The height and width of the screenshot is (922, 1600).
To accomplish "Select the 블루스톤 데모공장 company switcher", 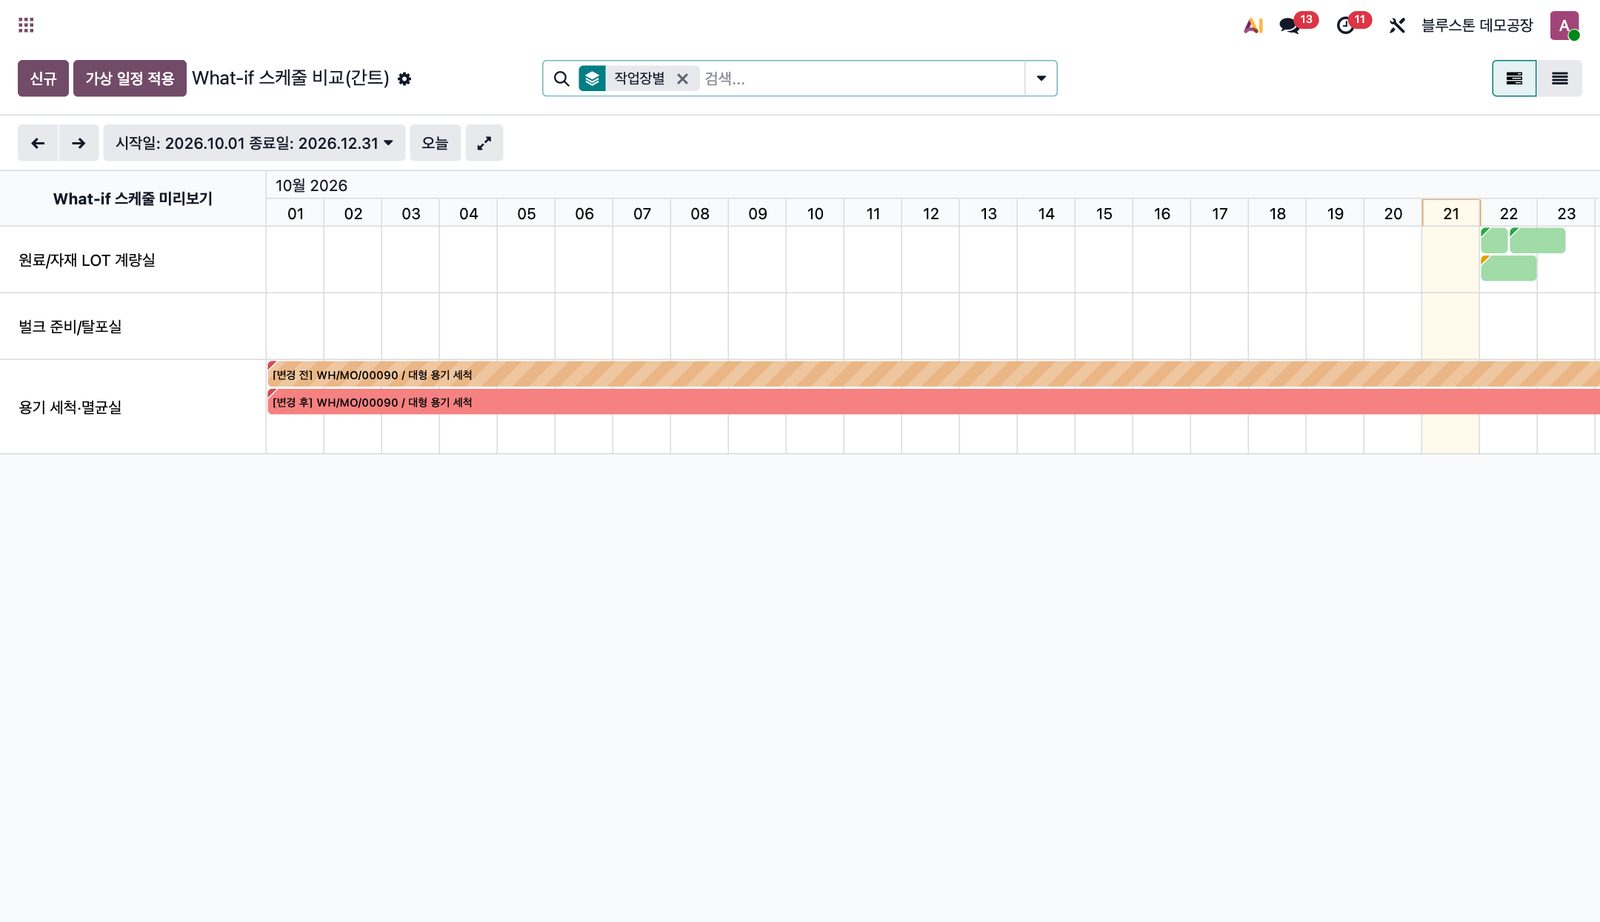I will point(1477,26).
